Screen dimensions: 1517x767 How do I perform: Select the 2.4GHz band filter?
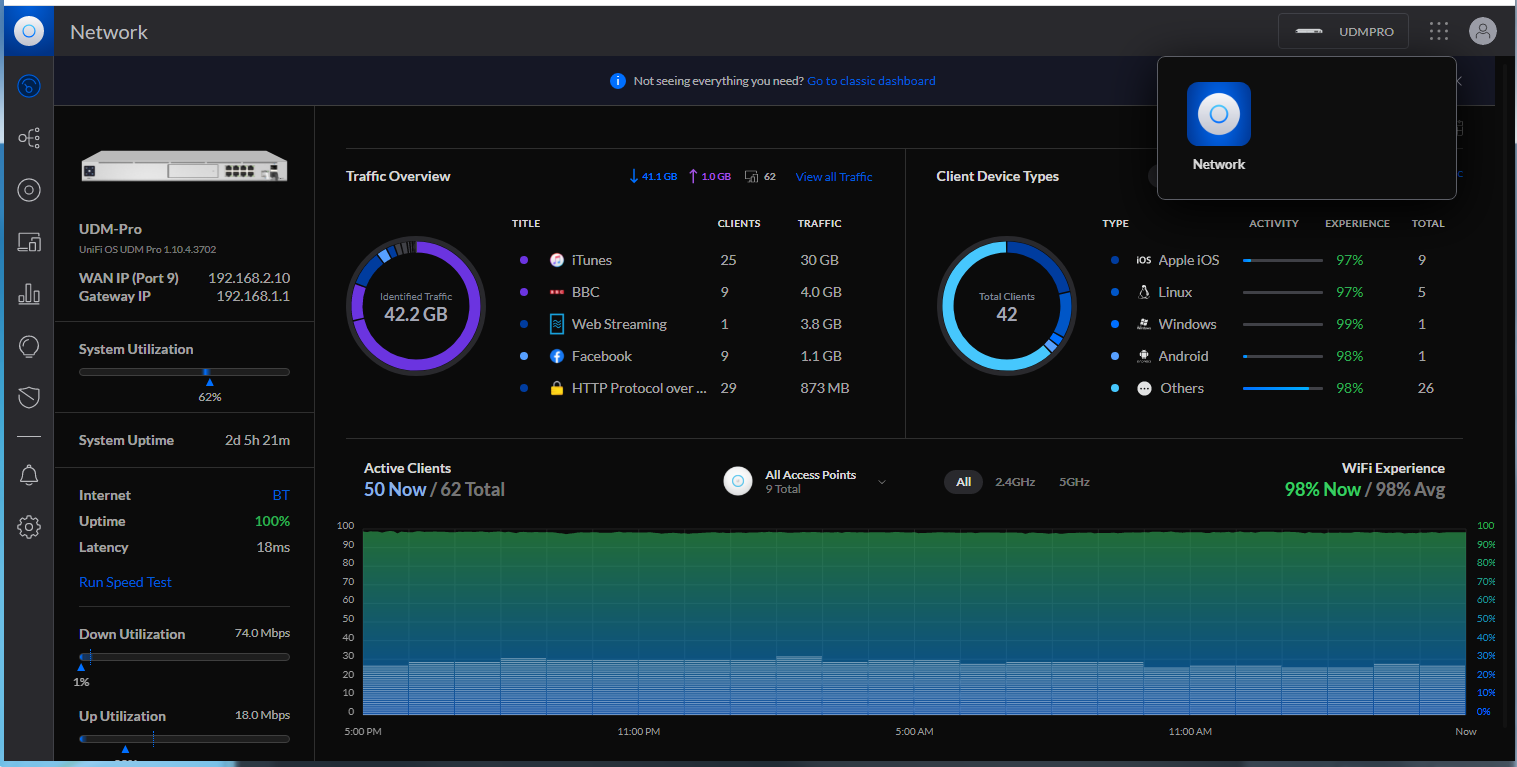[1014, 482]
